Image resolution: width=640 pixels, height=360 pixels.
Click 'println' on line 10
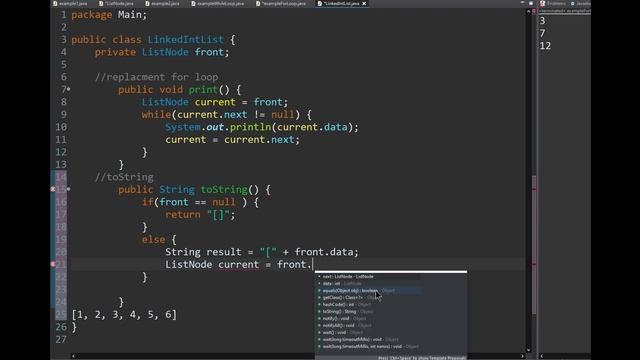(x=250, y=127)
